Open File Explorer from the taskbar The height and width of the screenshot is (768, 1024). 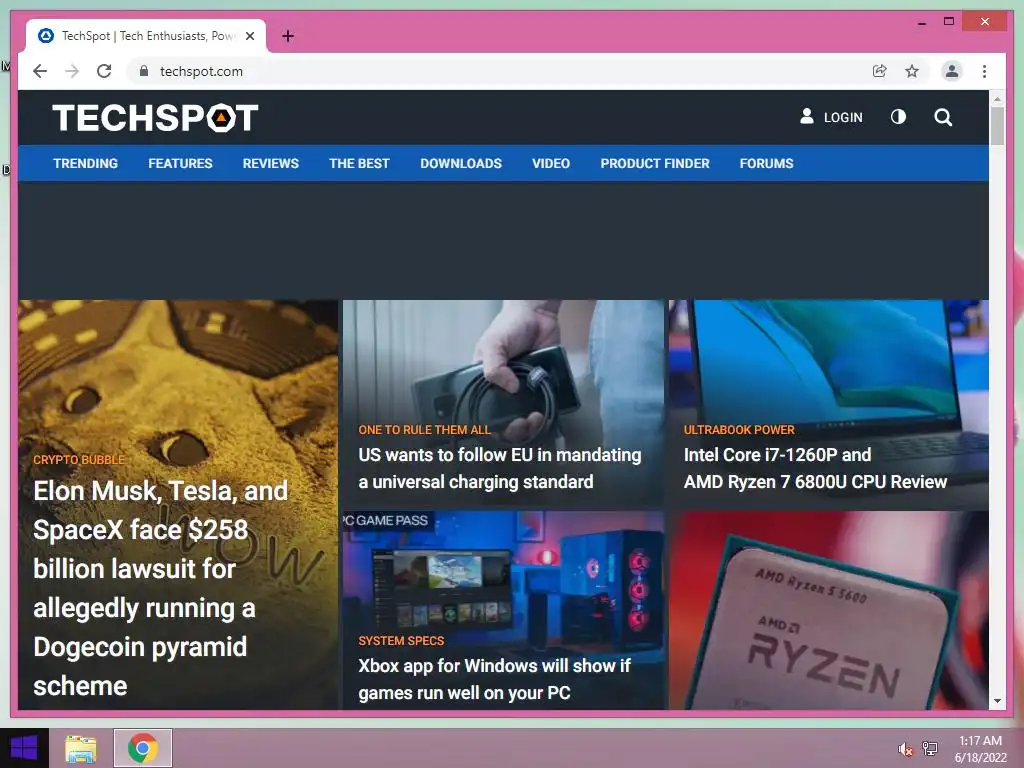pos(81,748)
